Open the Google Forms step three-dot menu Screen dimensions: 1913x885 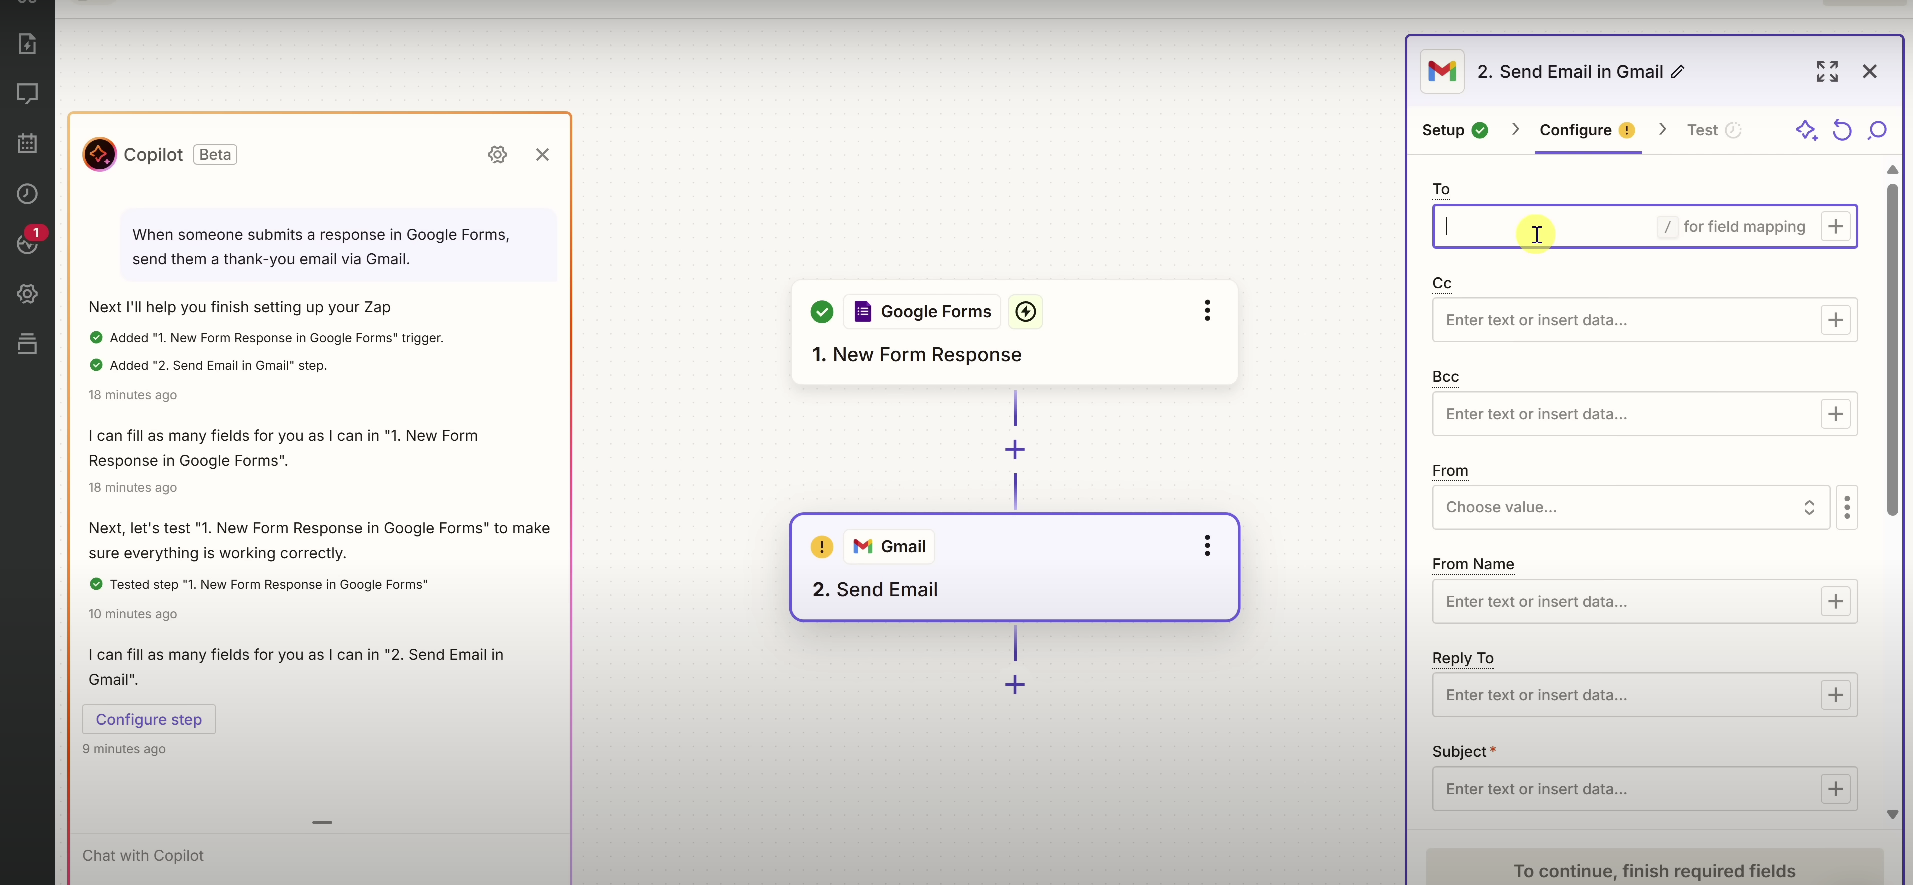[x=1207, y=310]
